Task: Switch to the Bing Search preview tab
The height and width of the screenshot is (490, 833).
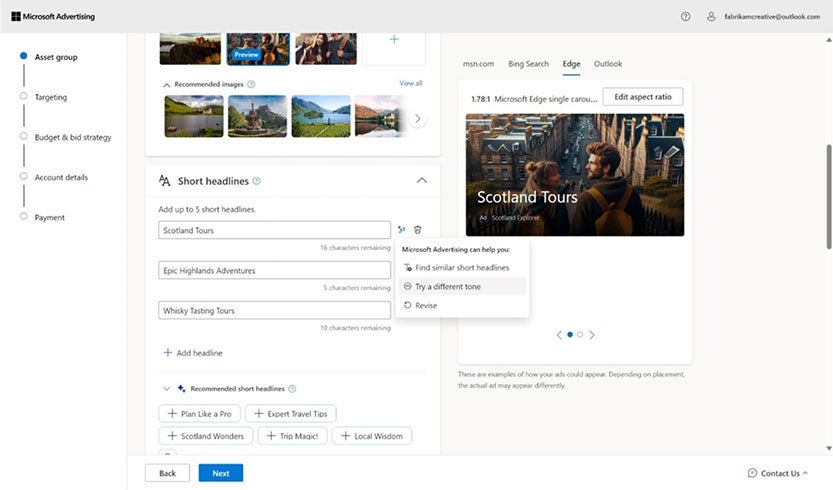Action: pos(528,64)
